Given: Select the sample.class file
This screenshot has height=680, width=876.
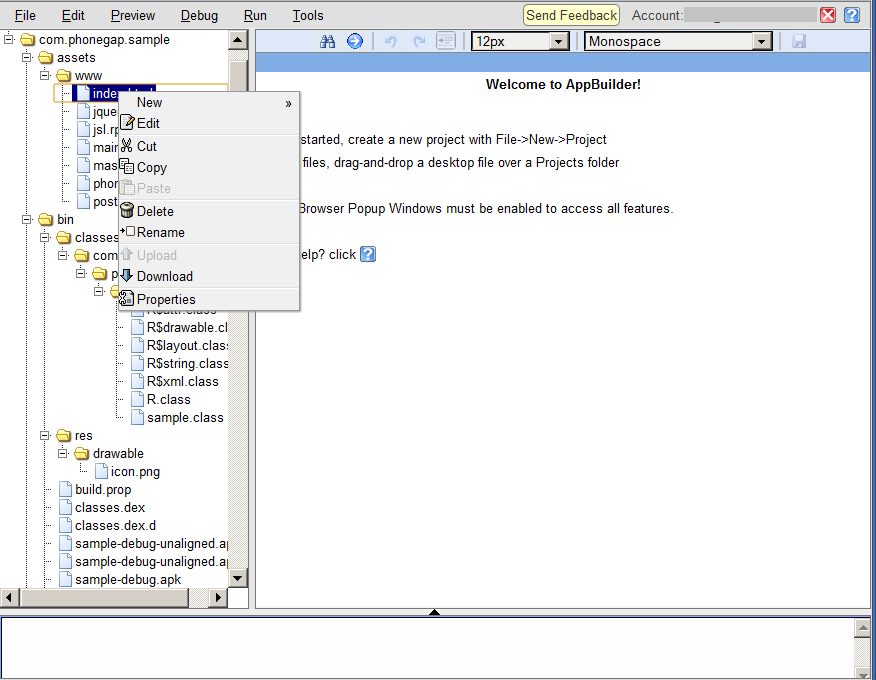Looking at the screenshot, I should (x=185, y=417).
